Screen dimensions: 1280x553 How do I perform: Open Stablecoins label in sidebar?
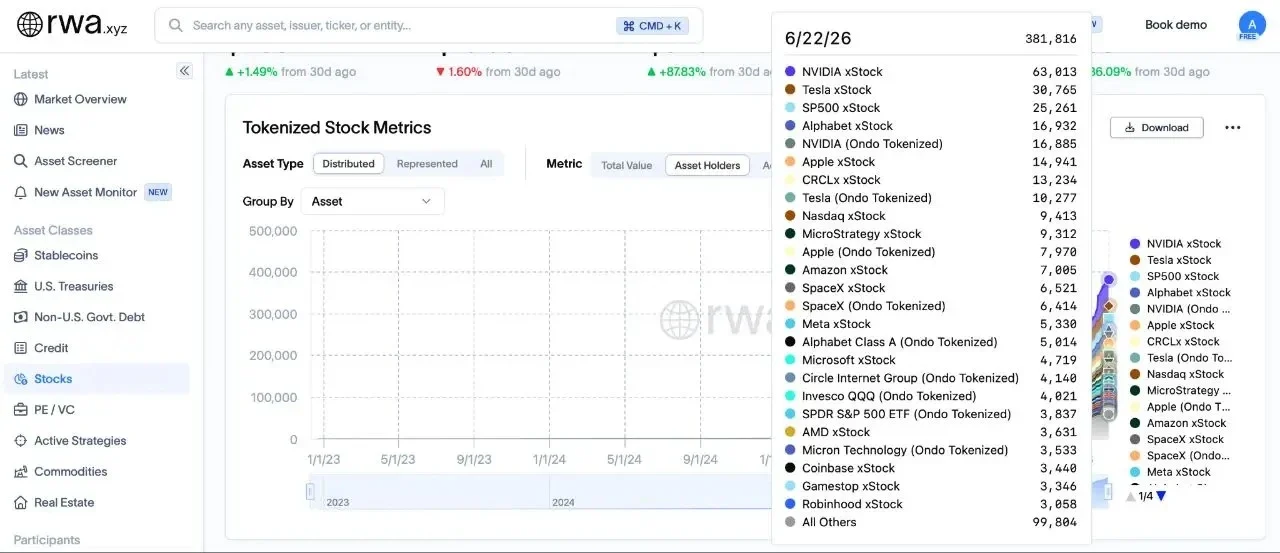66,255
